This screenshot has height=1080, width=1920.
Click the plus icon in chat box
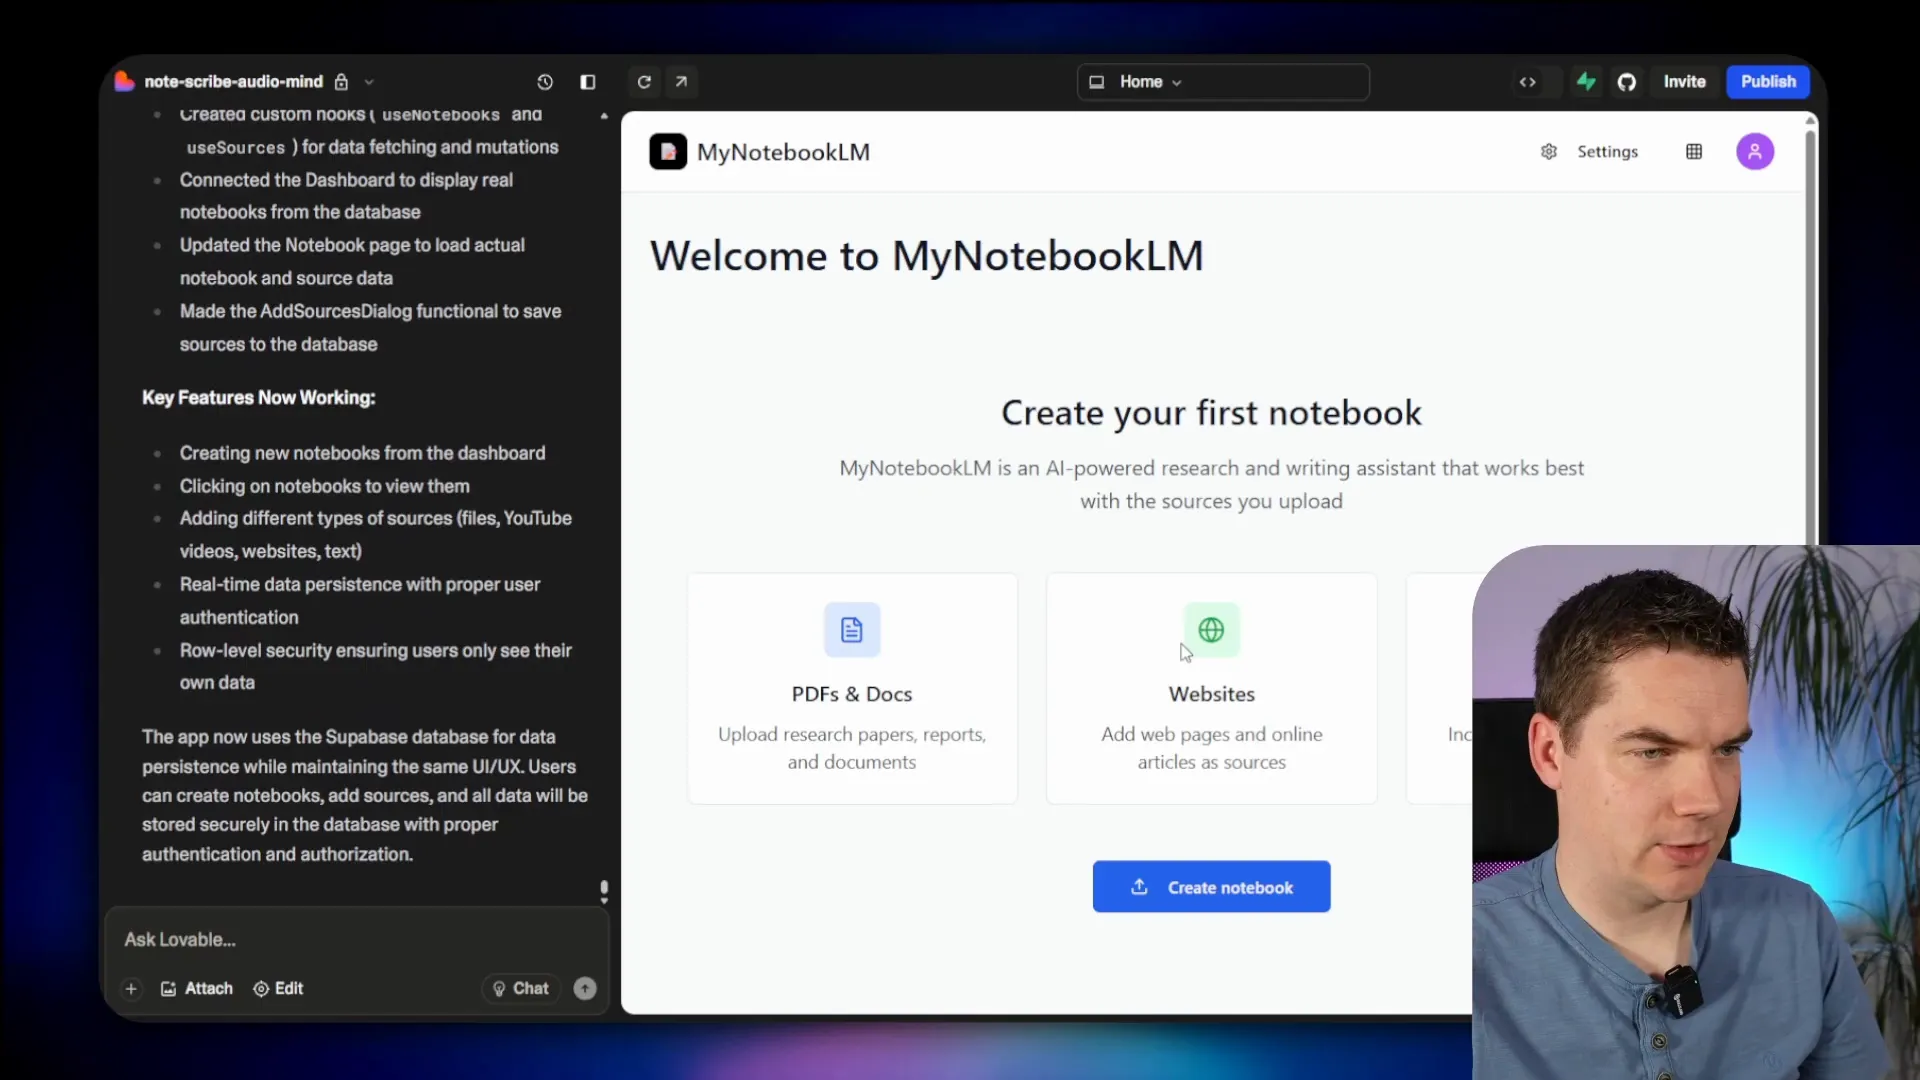point(131,989)
